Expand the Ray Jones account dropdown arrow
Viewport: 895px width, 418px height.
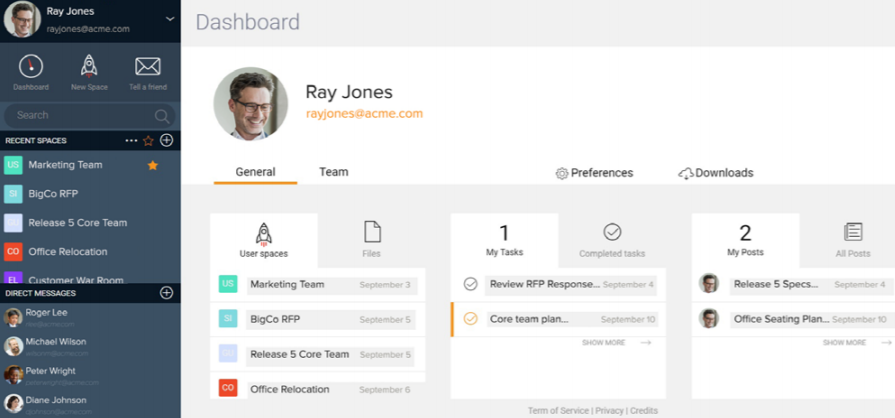point(170,17)
